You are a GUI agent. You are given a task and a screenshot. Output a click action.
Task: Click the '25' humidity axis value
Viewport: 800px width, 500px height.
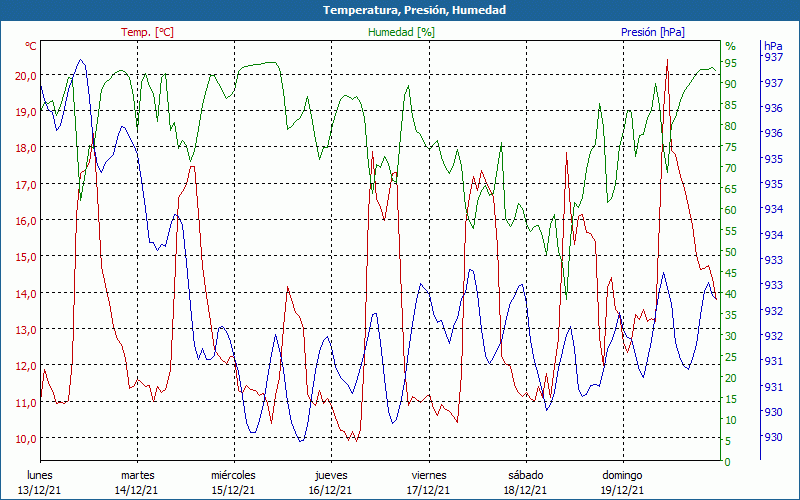tap(731, 357)
